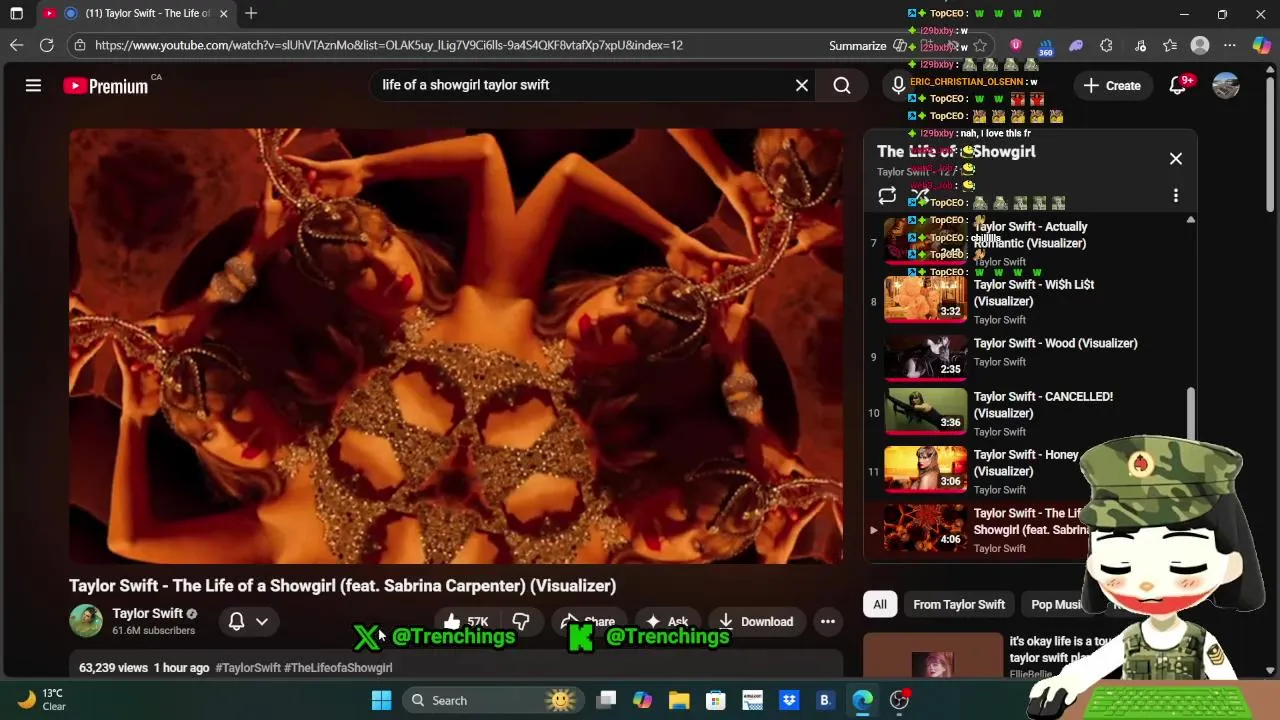
Task: Dislike the video with thumbs down
Action: (x=520, y=621)
